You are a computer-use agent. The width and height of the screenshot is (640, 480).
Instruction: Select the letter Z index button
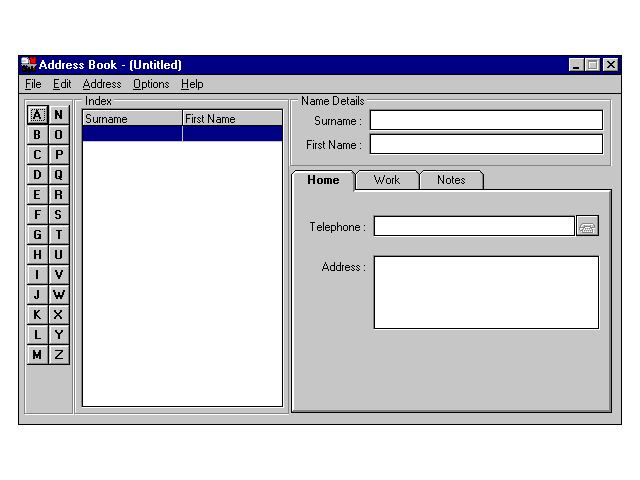59,355
